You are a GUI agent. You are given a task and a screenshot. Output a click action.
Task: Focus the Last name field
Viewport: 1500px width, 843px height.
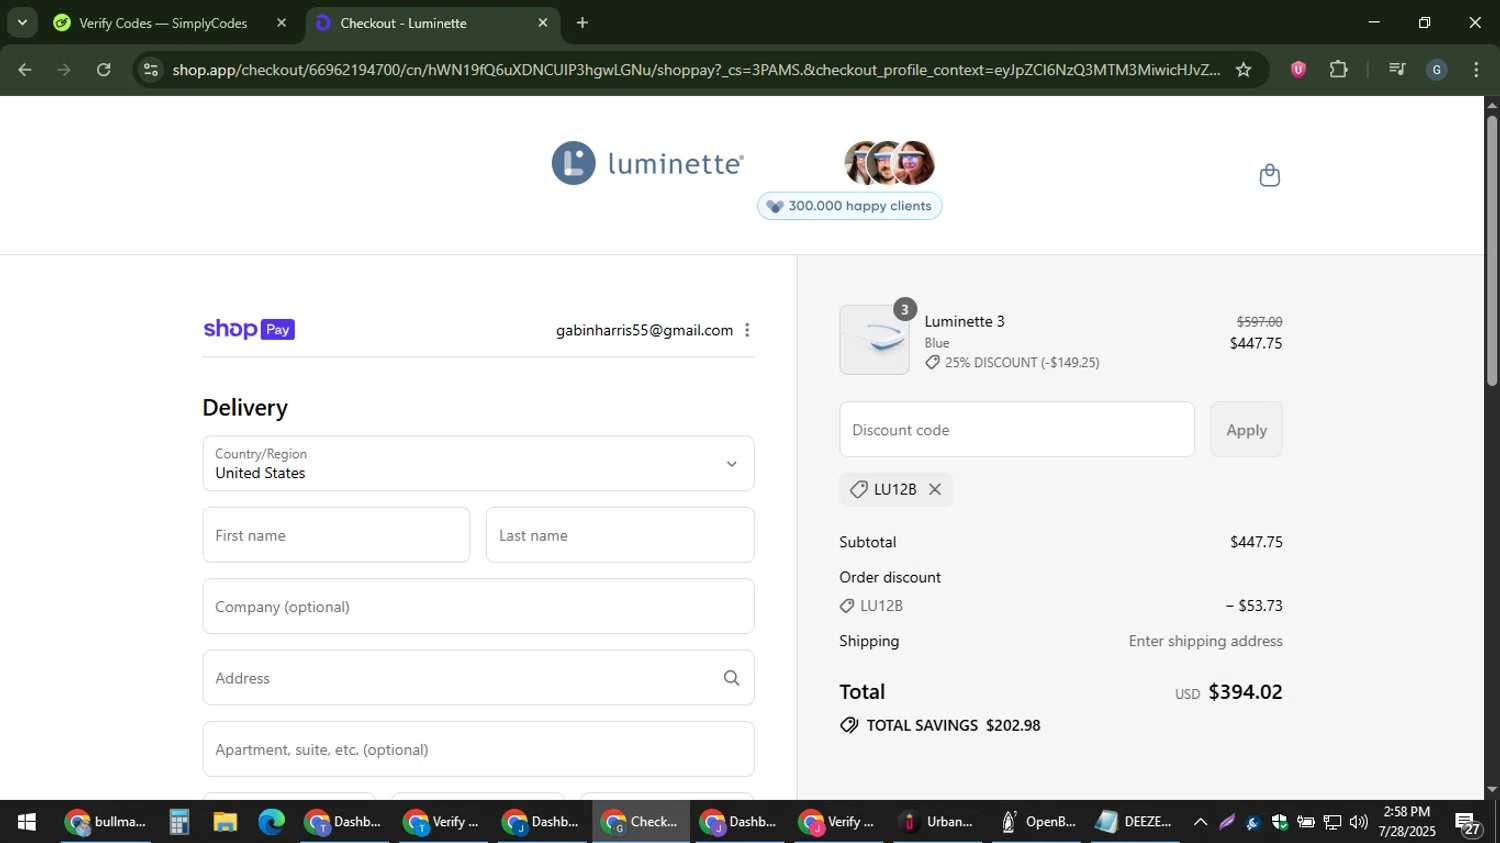(620, 535)
